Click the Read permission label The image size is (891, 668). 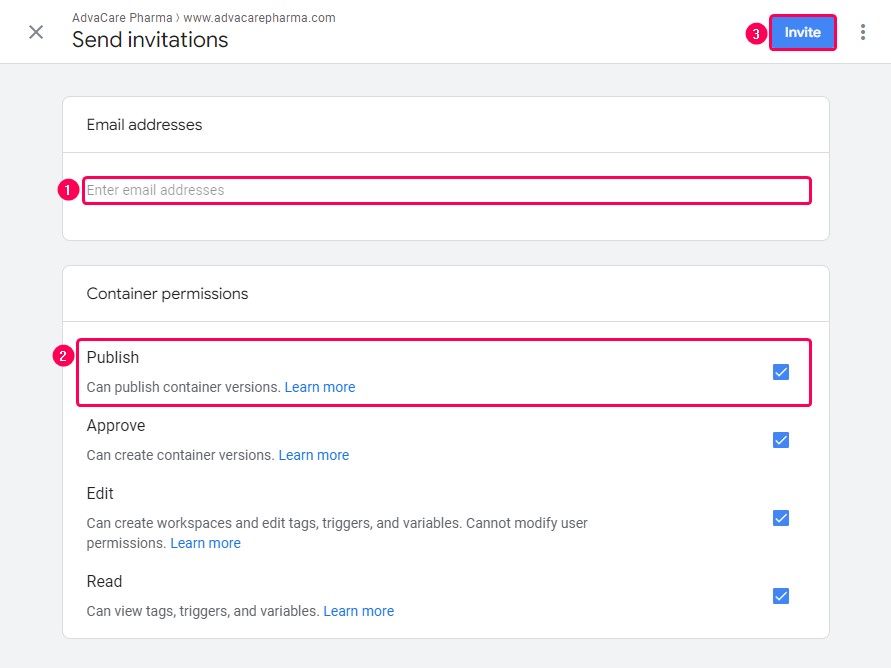[104, 582]
